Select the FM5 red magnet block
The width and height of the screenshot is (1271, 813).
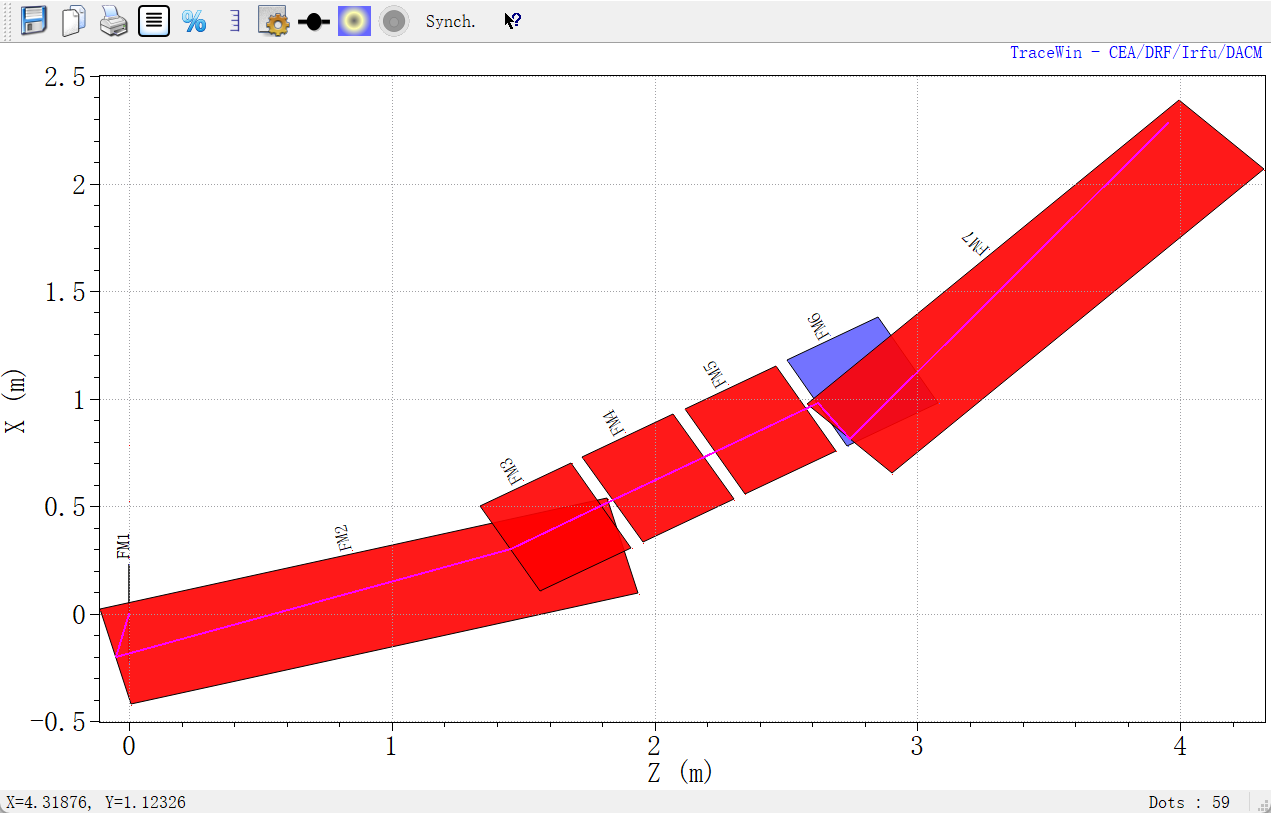761,430
